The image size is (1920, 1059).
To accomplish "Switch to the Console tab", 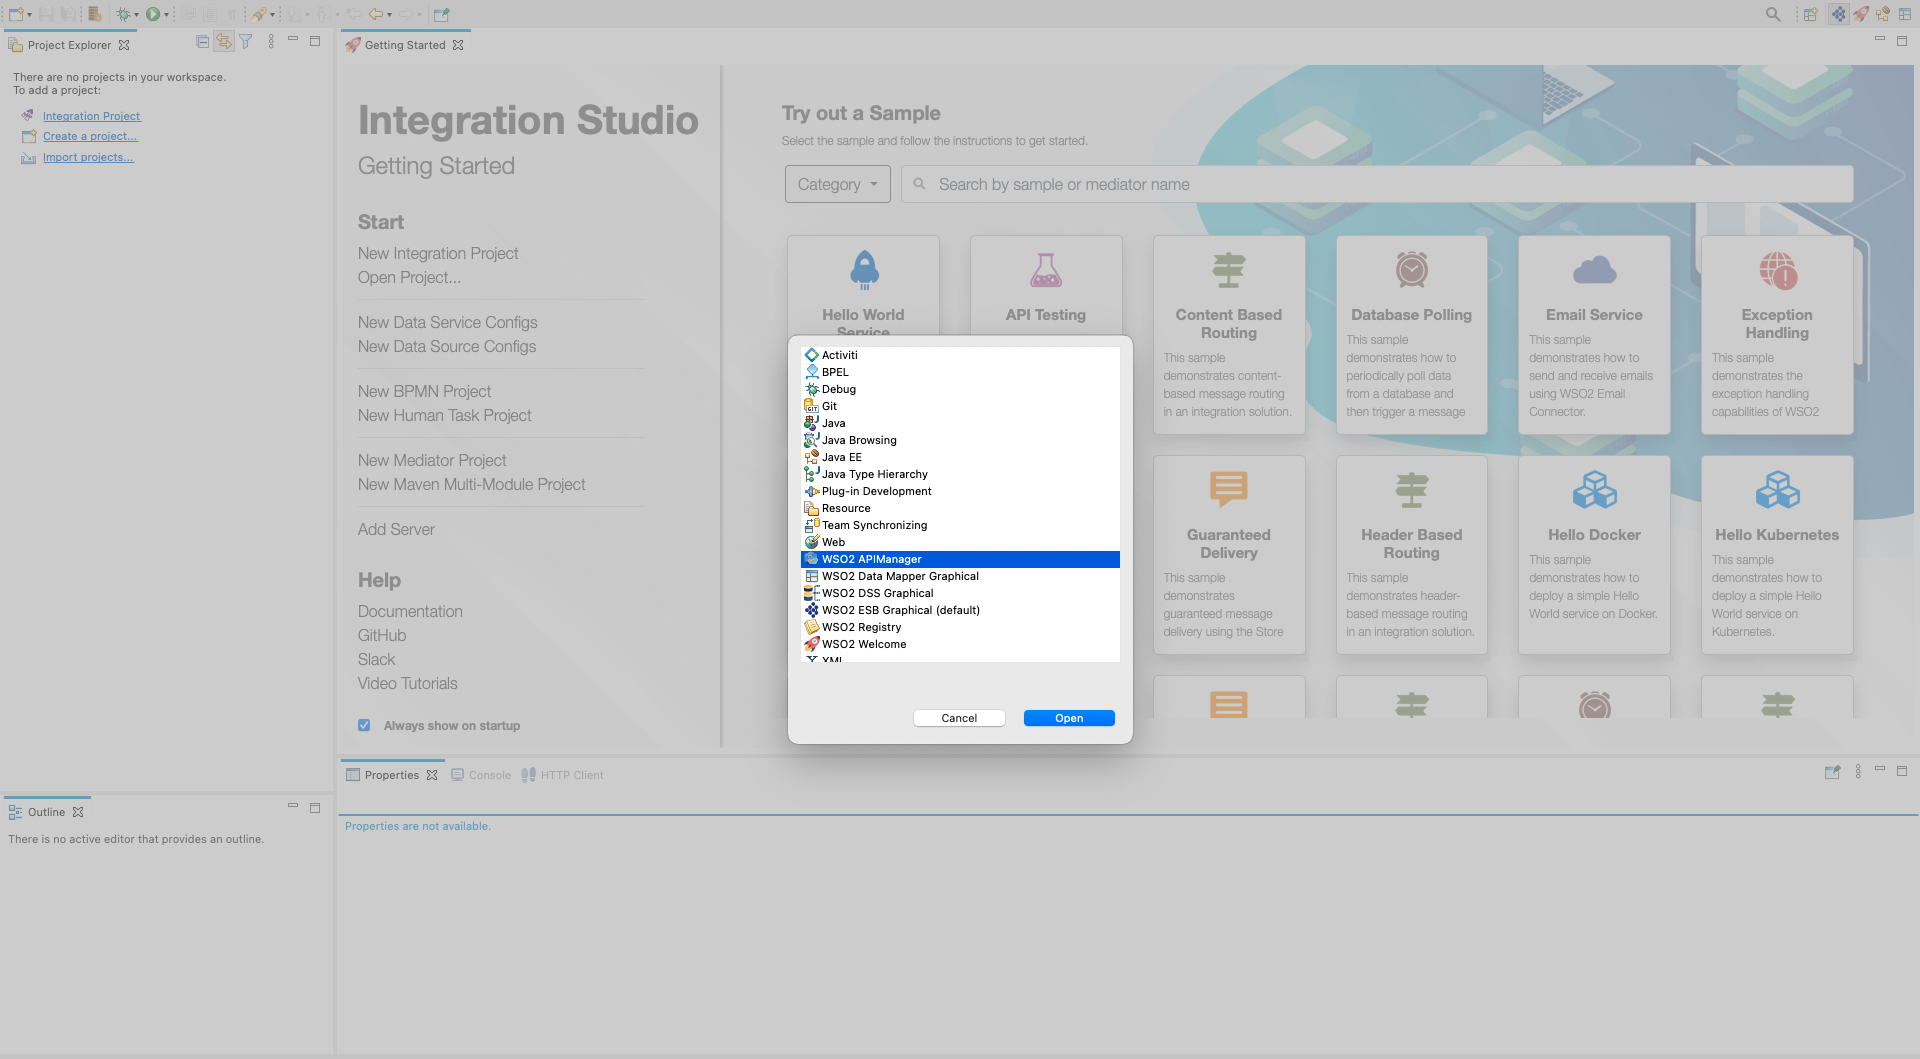I will click(490, 775).
